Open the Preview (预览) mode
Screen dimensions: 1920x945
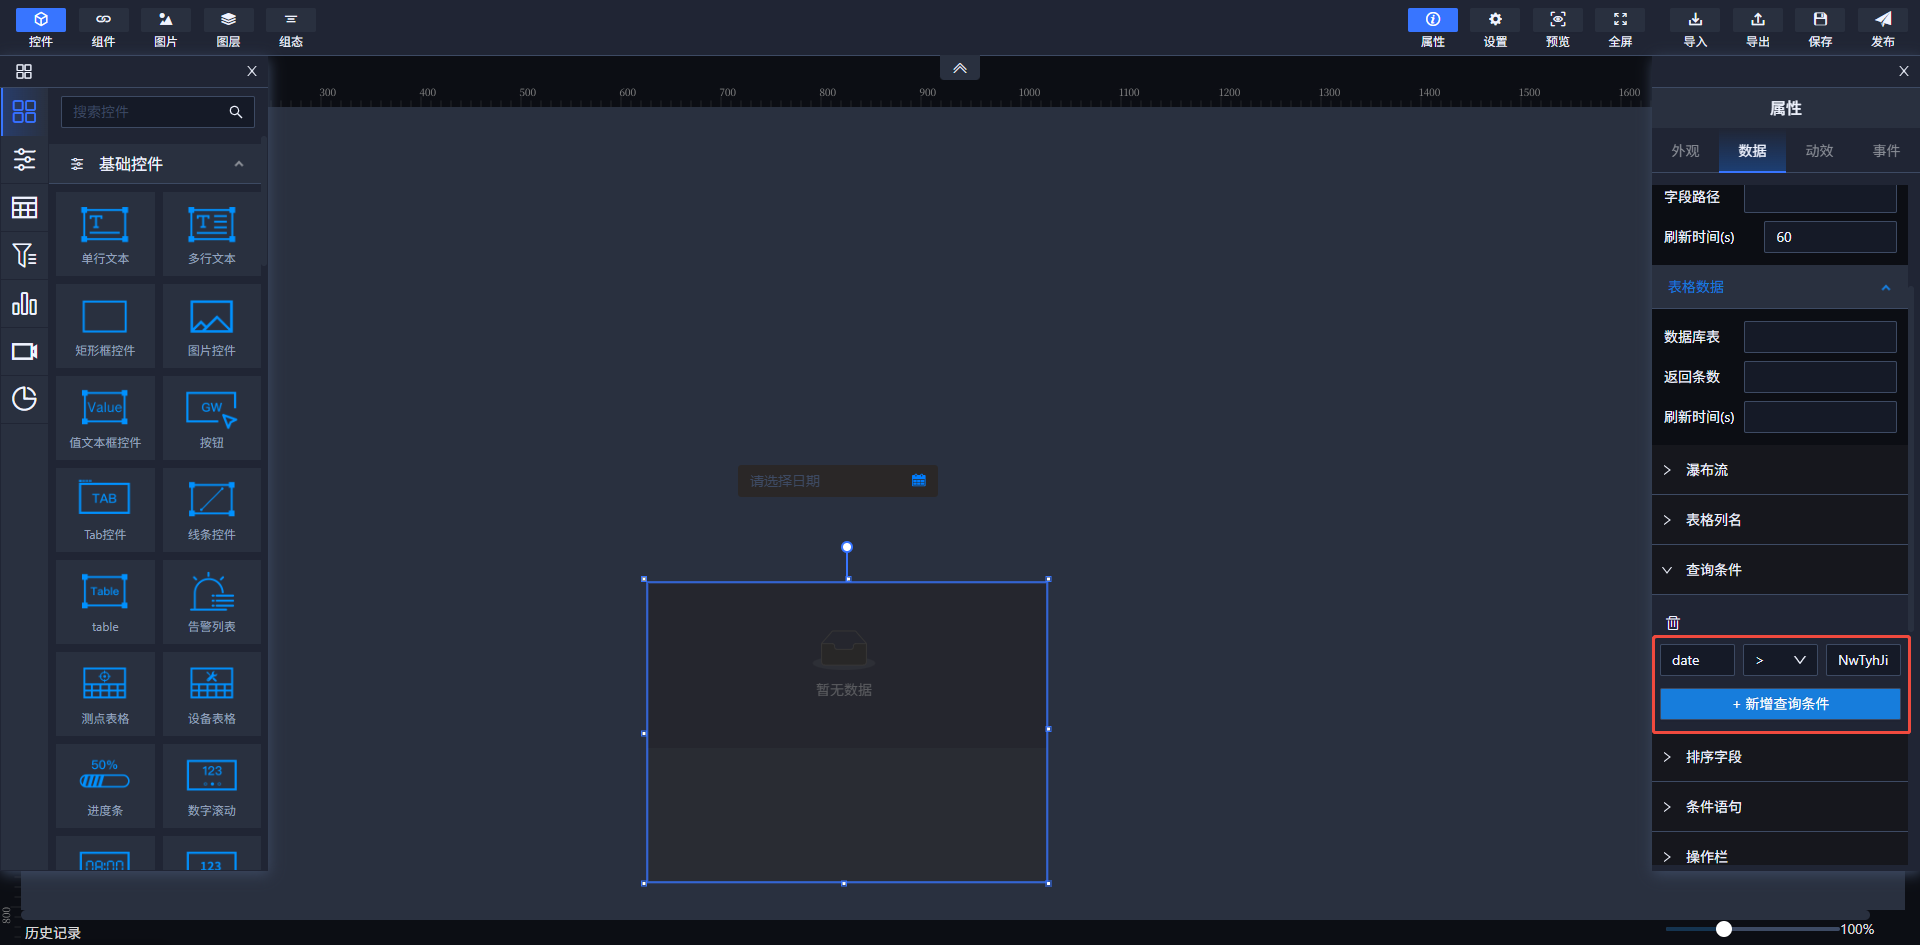[1557, 27]
